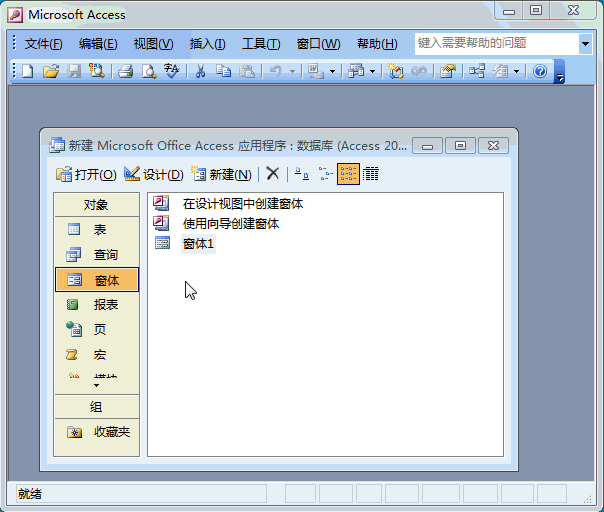Open the 文件(F) menu
The height and width of the screenshot is (512, 604).
[x=44, y=44]
